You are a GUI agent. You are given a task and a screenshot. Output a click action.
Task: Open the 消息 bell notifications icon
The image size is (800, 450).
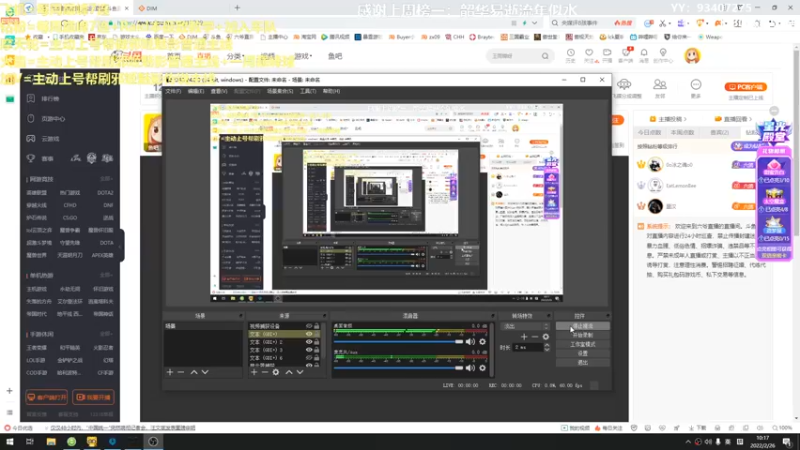[644, 55]
